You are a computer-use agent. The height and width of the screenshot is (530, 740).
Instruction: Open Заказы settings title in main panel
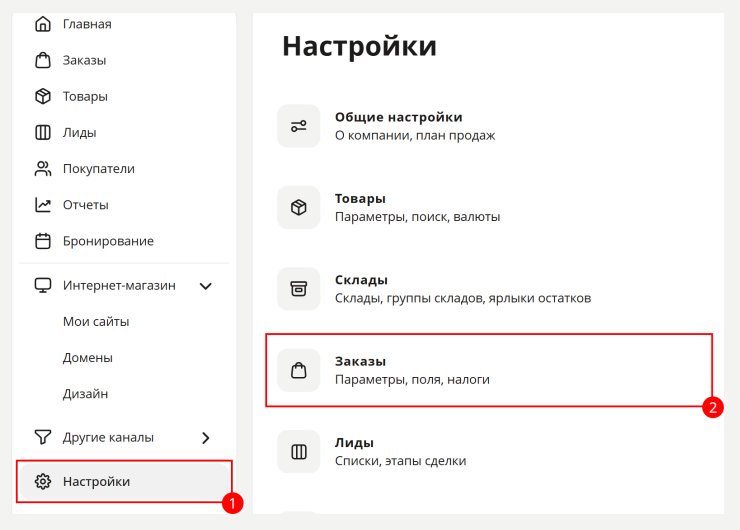[x=361, y=362]
